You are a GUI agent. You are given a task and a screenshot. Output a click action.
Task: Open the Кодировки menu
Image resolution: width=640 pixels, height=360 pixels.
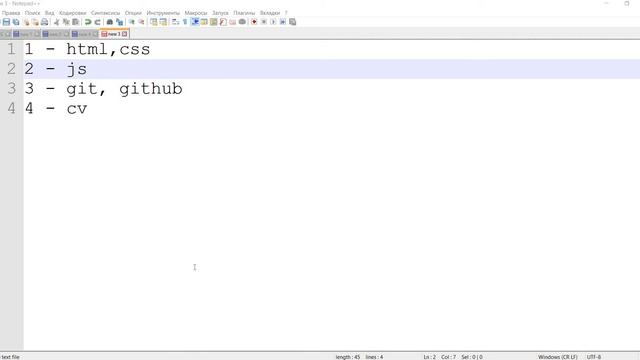73,13
